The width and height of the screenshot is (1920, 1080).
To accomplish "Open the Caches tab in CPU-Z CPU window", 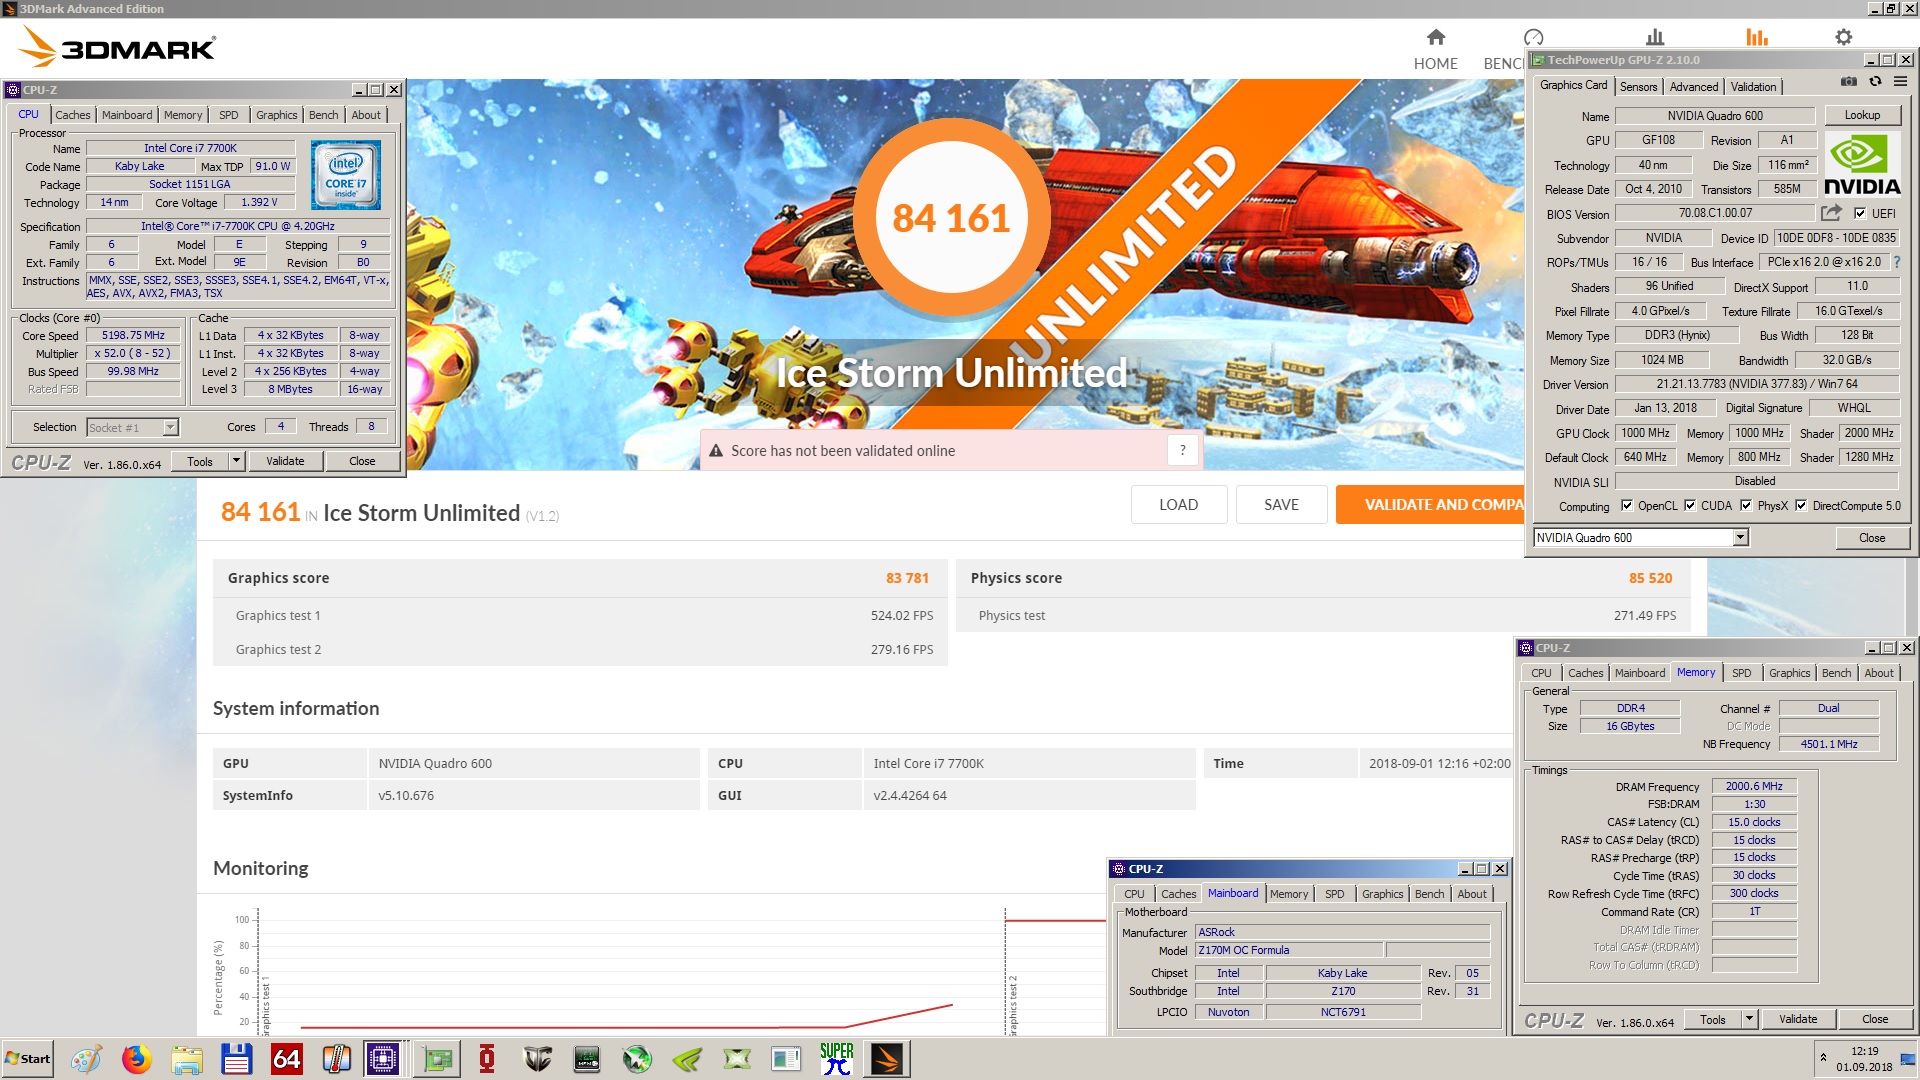I will pos(73,115).
